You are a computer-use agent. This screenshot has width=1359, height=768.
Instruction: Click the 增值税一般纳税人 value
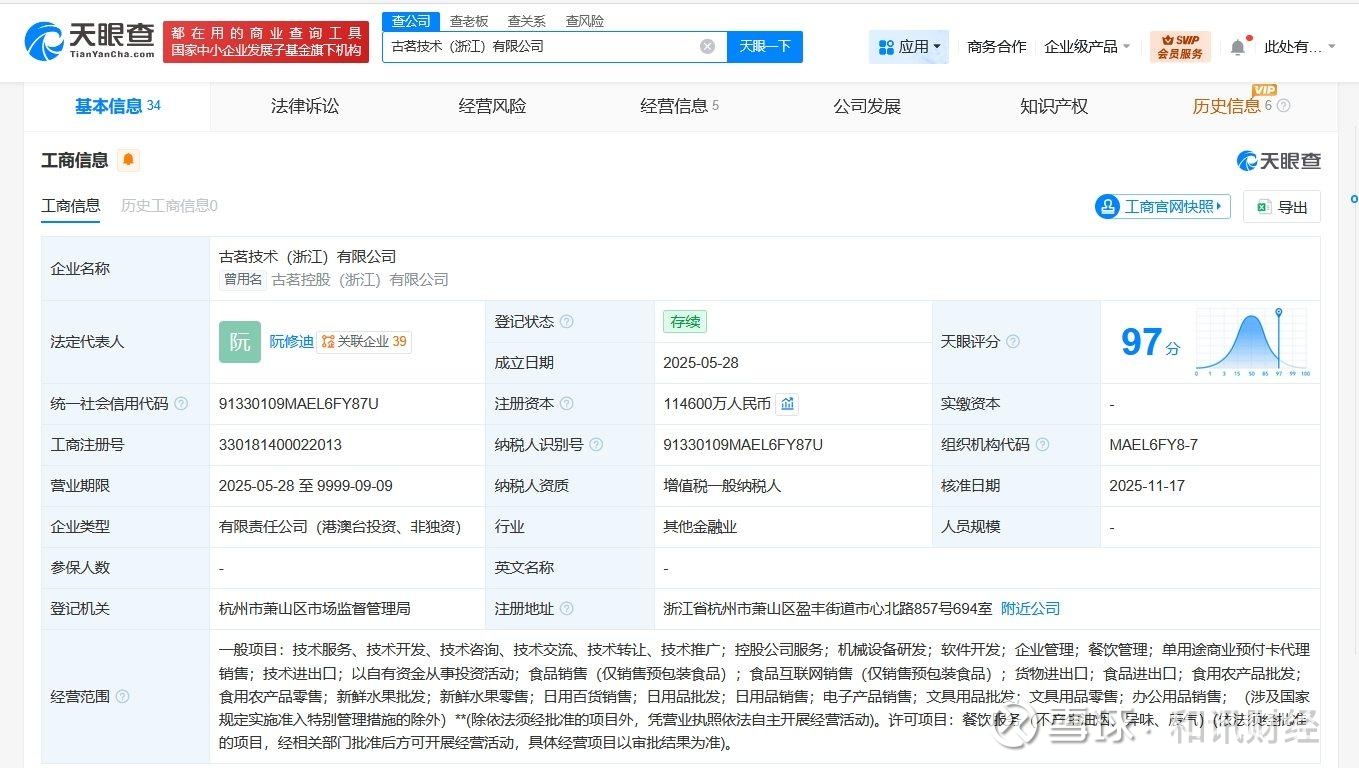(x=722, y=486)
